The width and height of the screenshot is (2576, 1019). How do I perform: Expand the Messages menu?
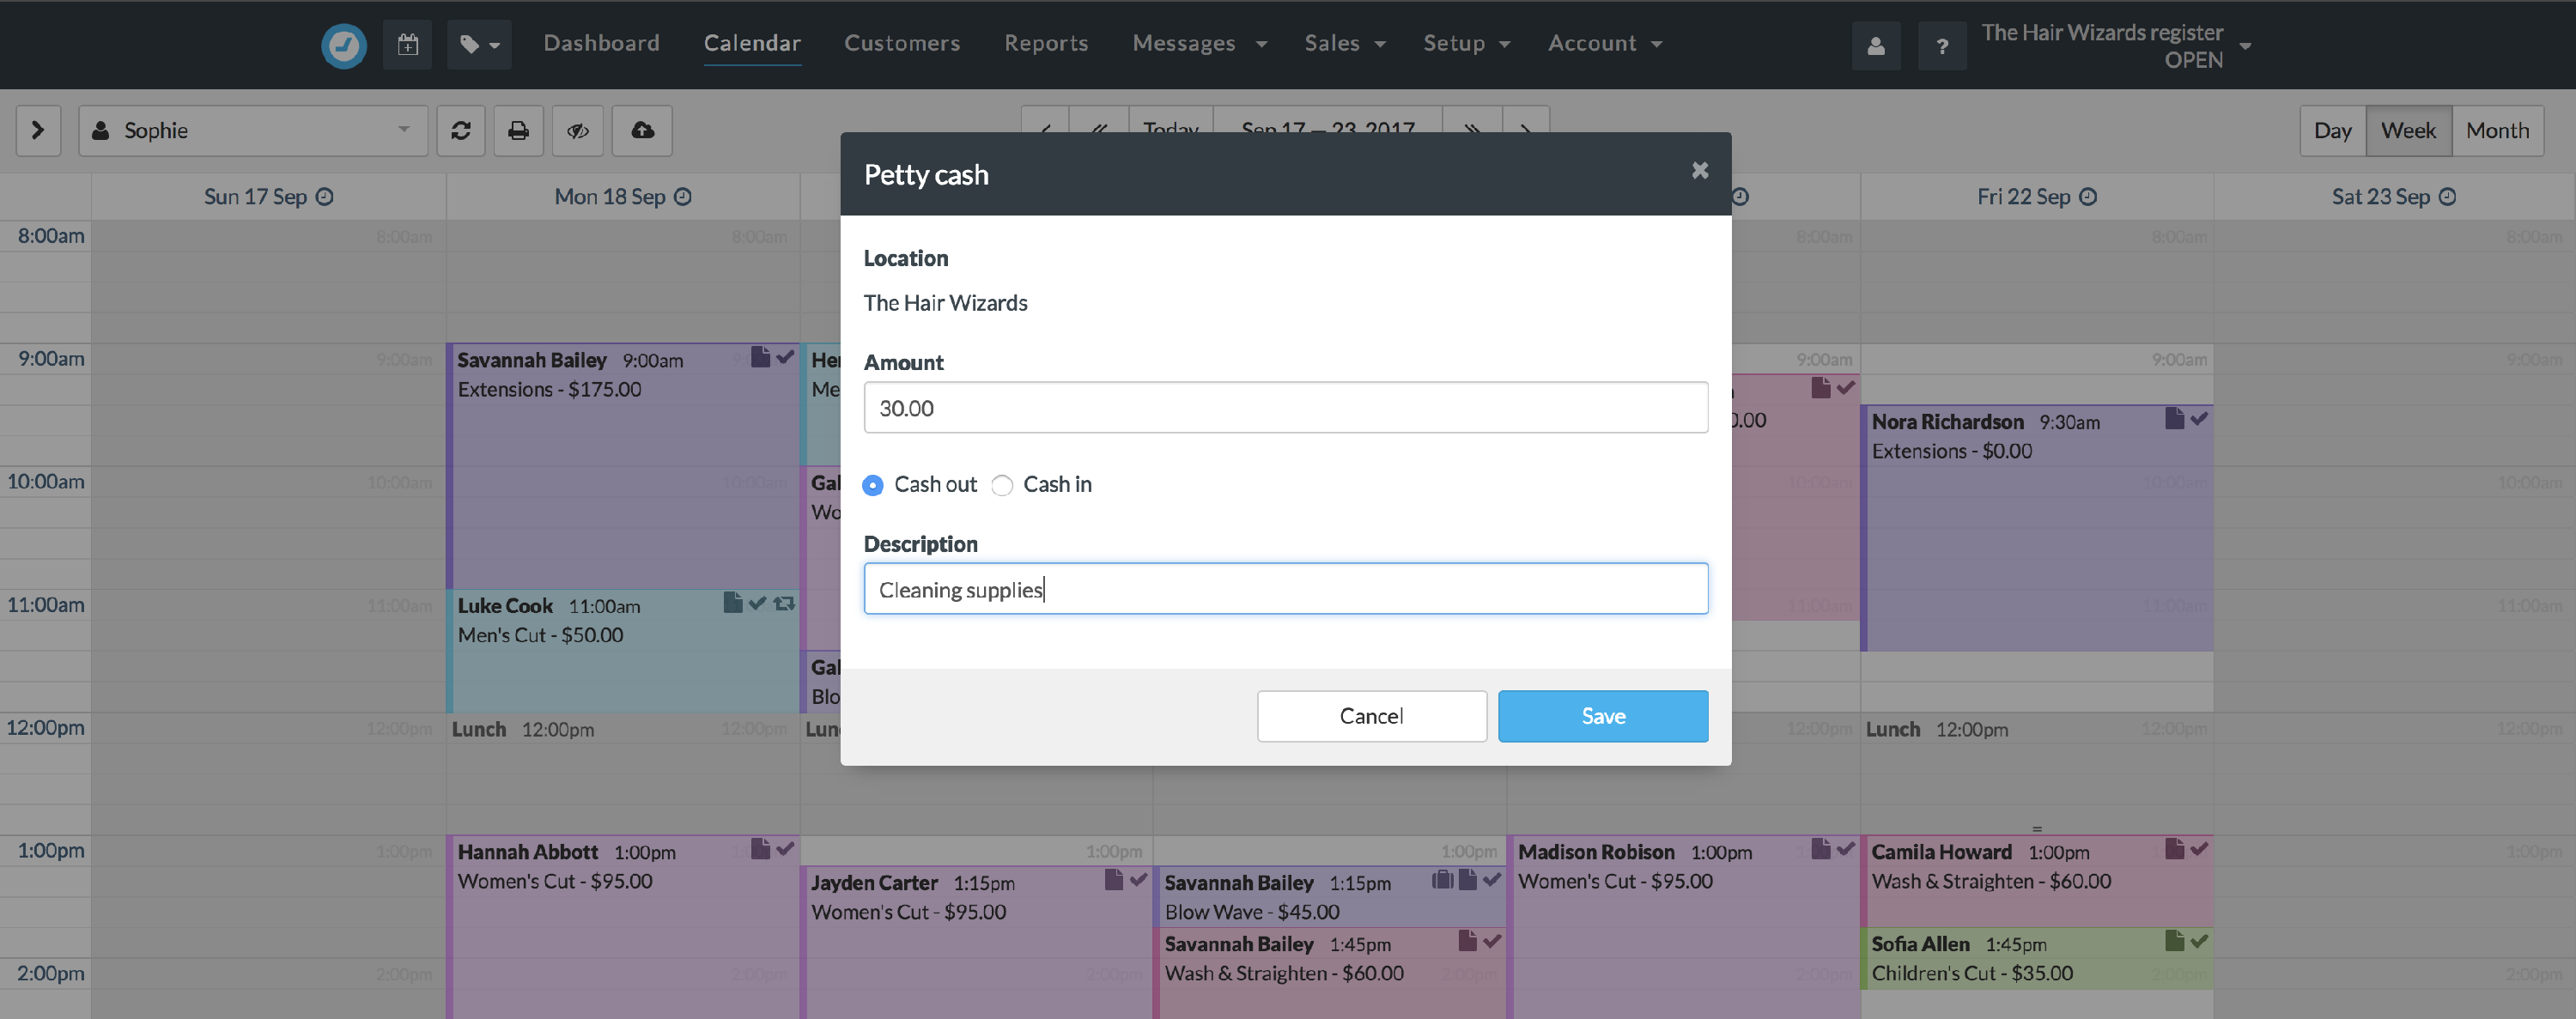click(1199, 43)
